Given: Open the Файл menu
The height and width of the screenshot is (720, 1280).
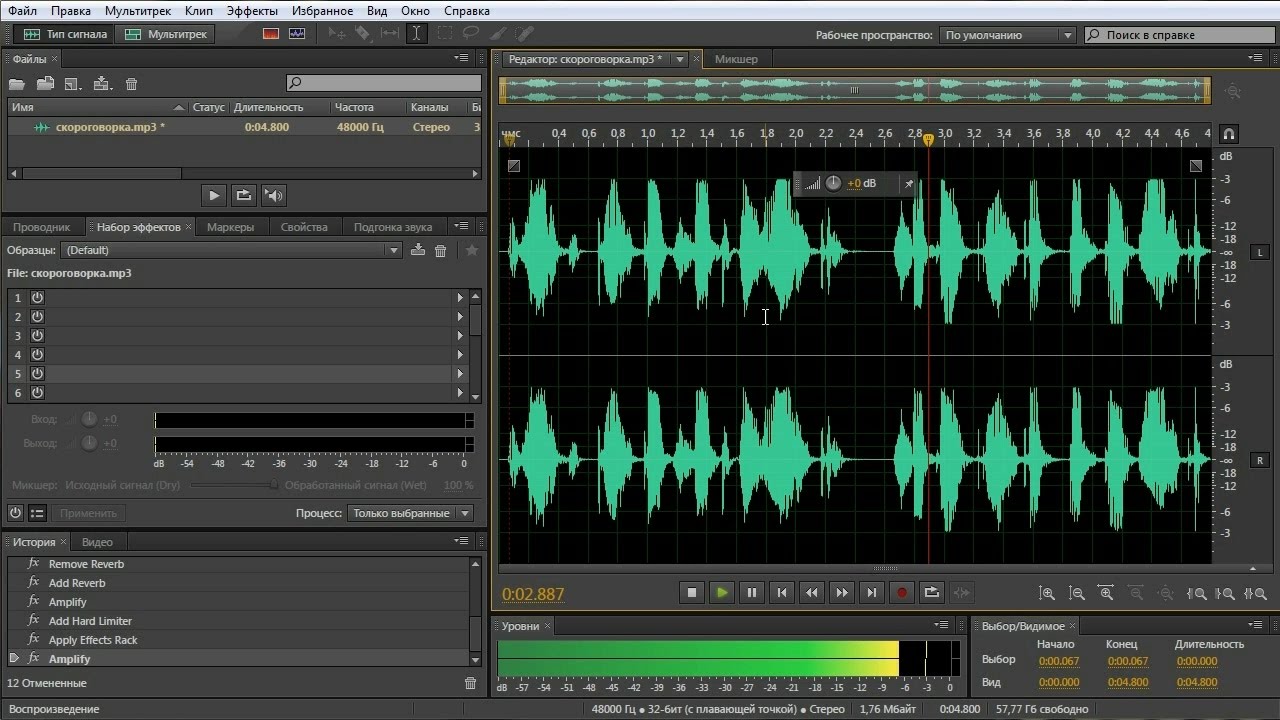Looking at the screenshot, I should 22,11.
